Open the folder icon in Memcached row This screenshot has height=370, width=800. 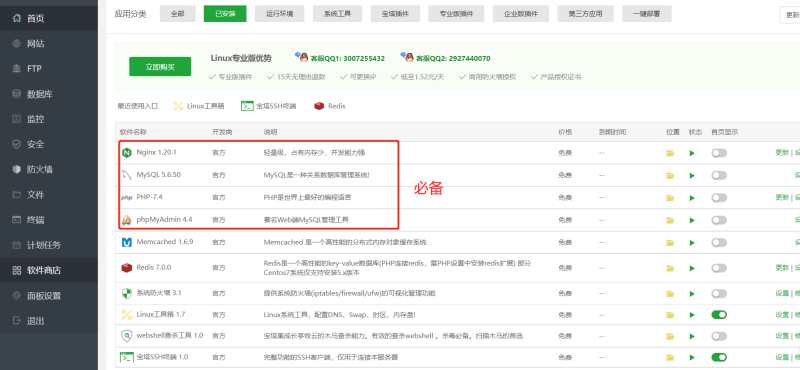click(670, 243)
